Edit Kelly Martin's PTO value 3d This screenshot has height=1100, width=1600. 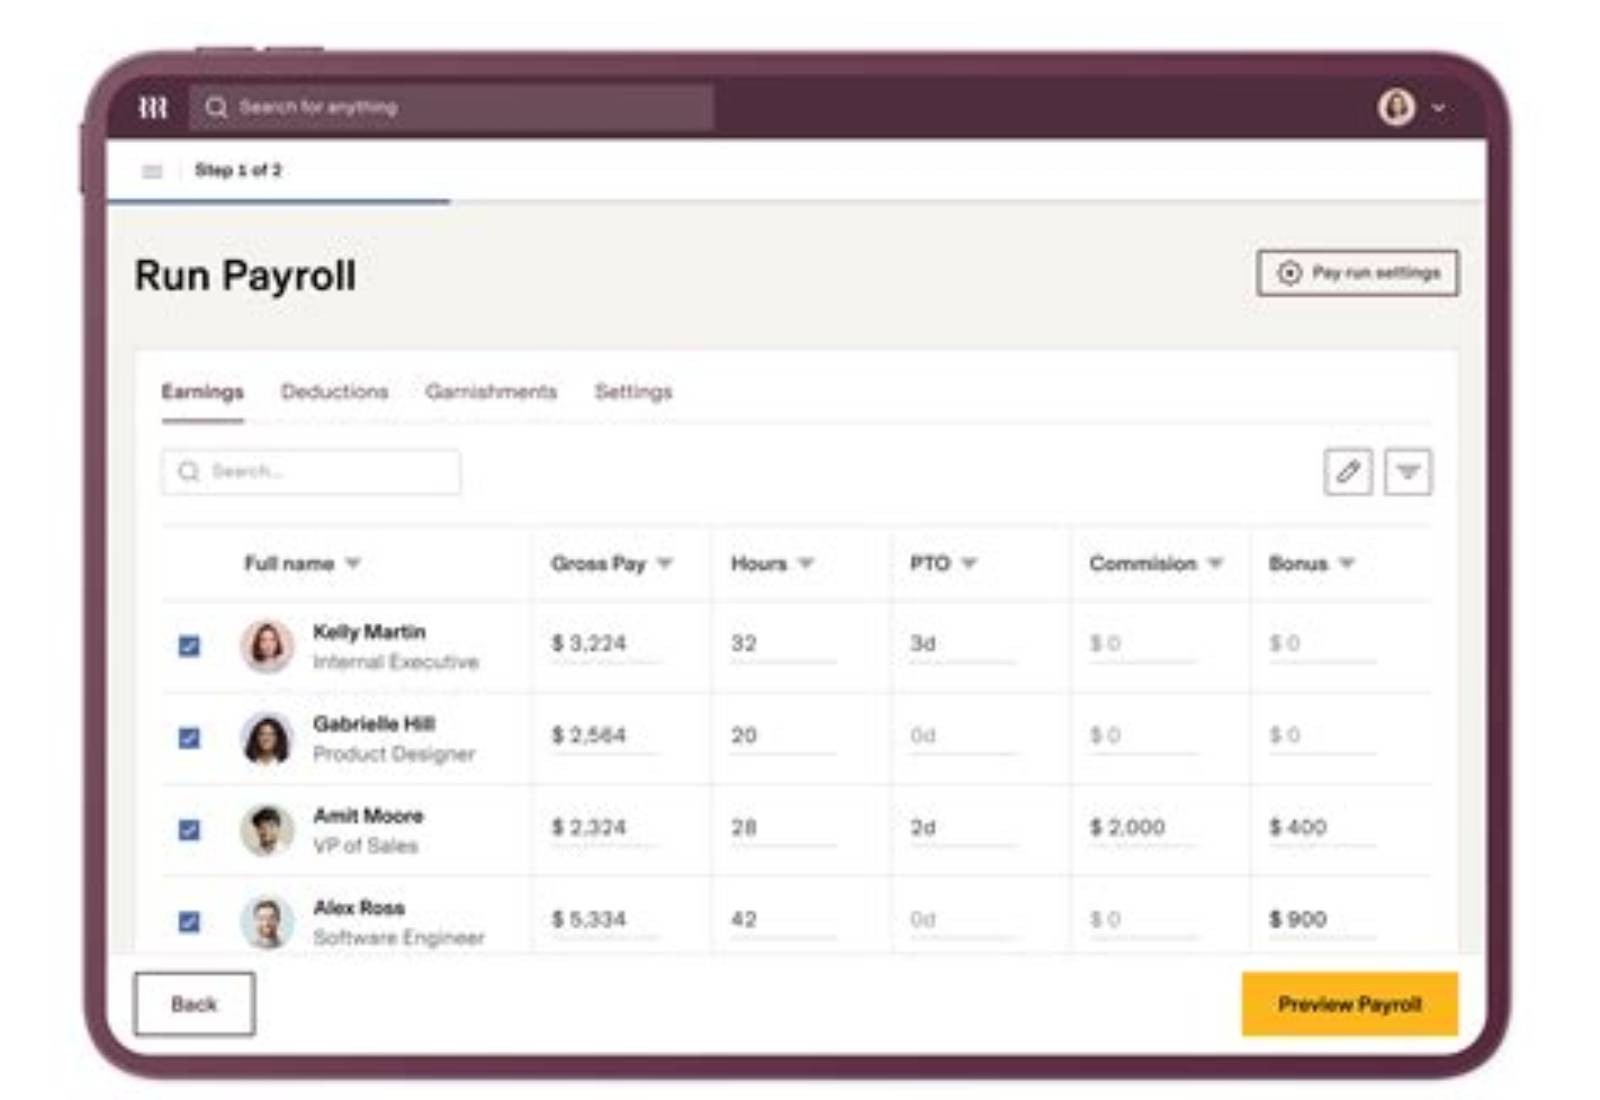[x=963, y=645]
